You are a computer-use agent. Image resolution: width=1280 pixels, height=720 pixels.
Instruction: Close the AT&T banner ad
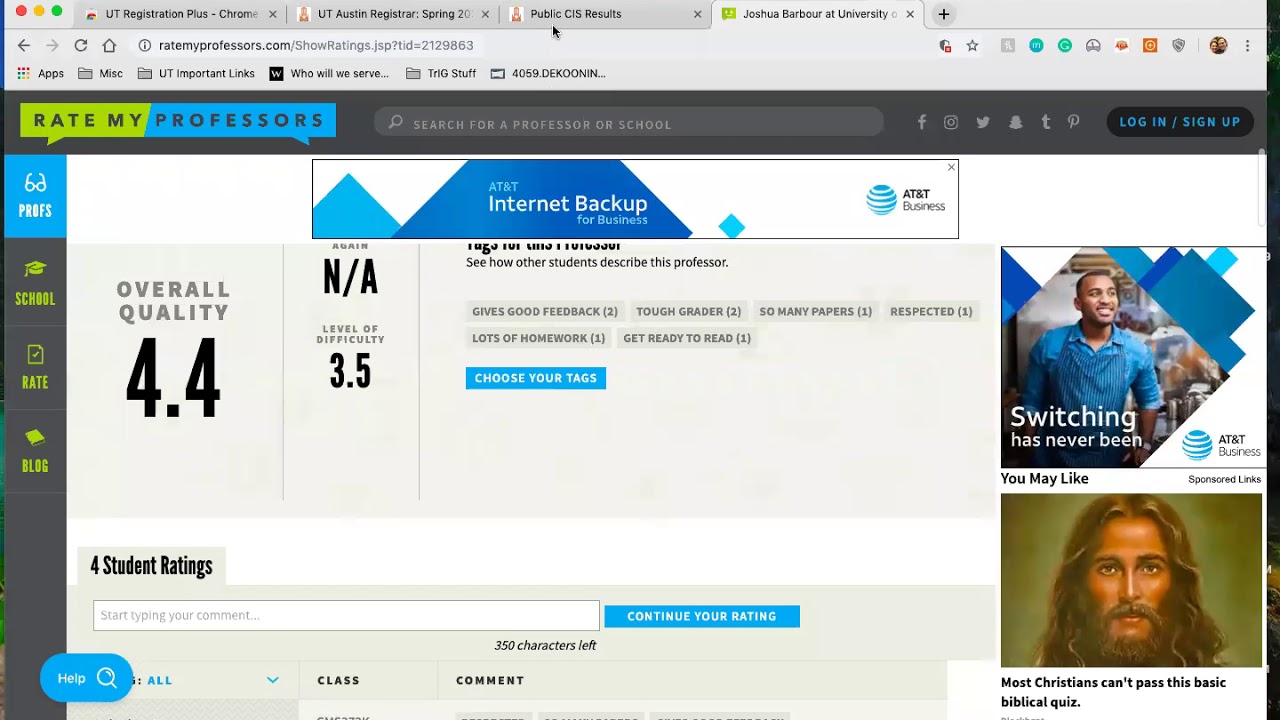click(951, 167)
